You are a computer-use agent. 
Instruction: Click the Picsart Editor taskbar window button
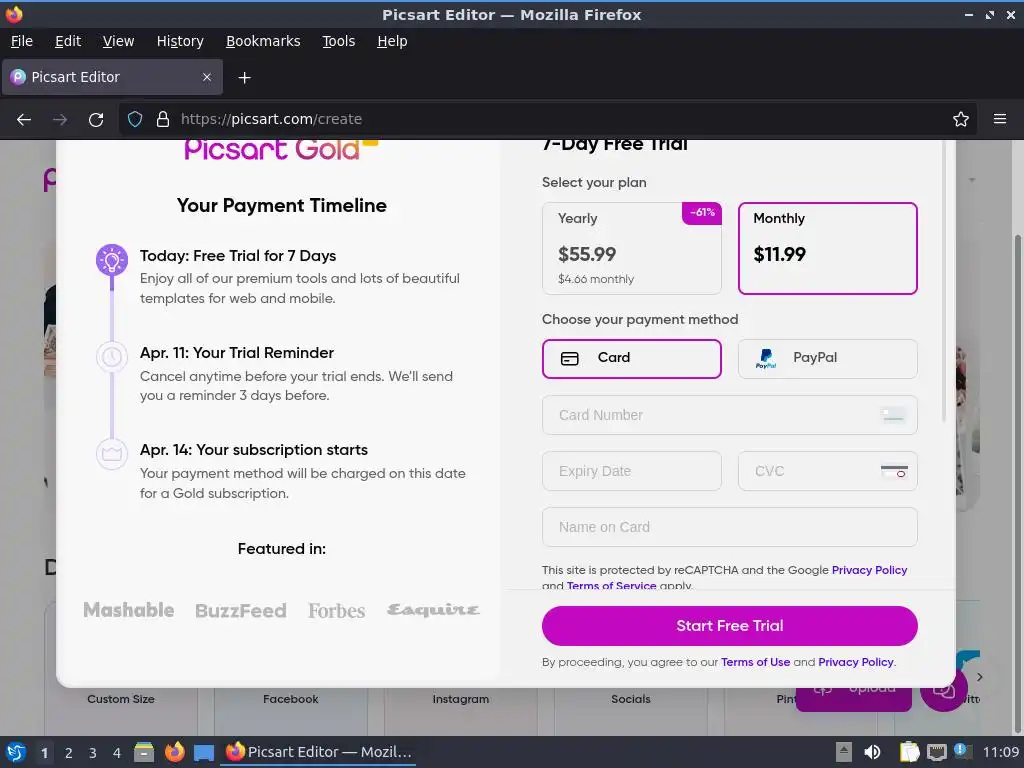click(x=319, y=752)
